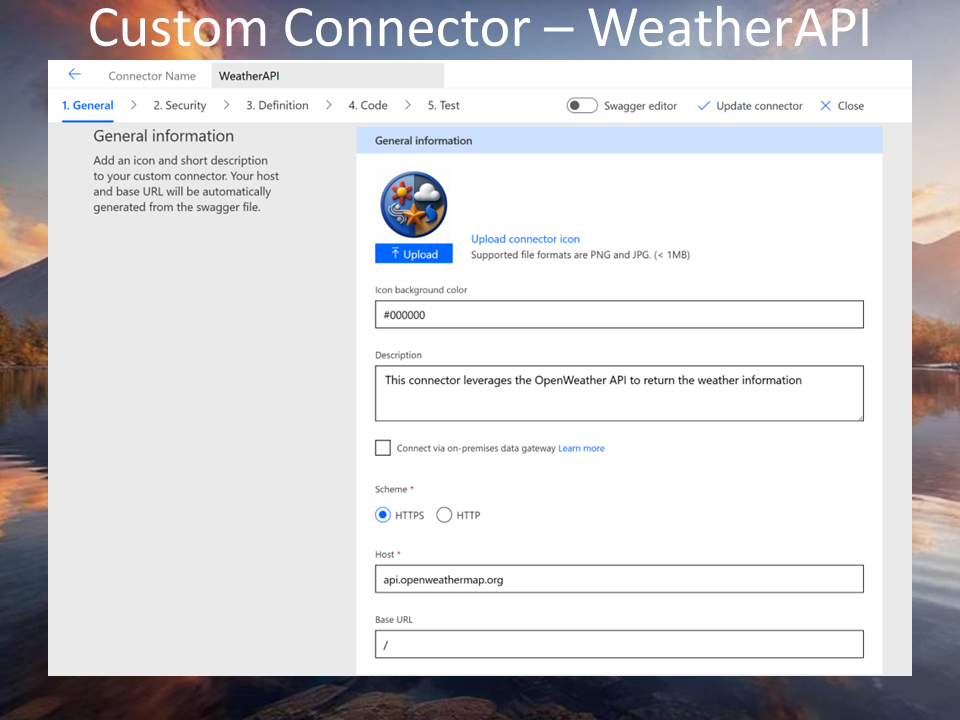Click the weather connector icon image
The height and width of the screenshot is (720, 960).
click(x=414, y=204)
